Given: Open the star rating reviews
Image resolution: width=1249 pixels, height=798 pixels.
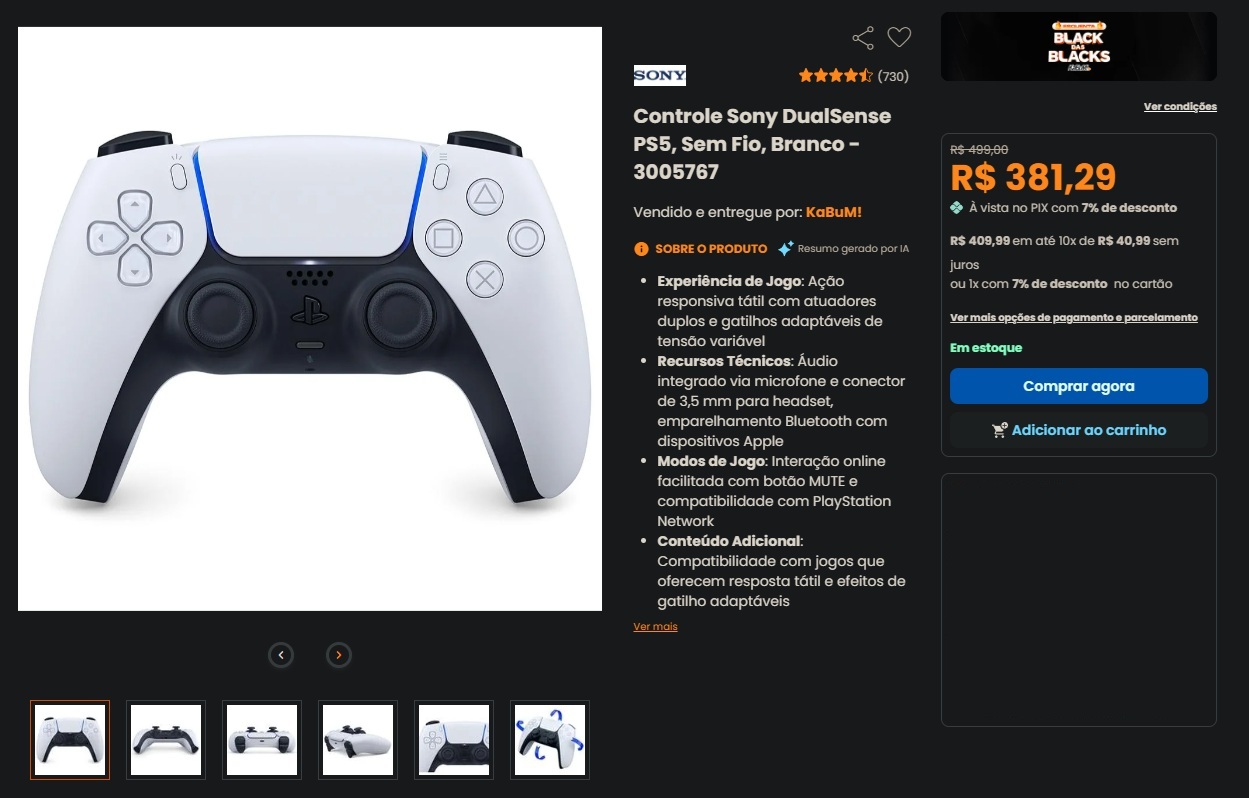Looking at the screenshot, I should click(853, 76).
